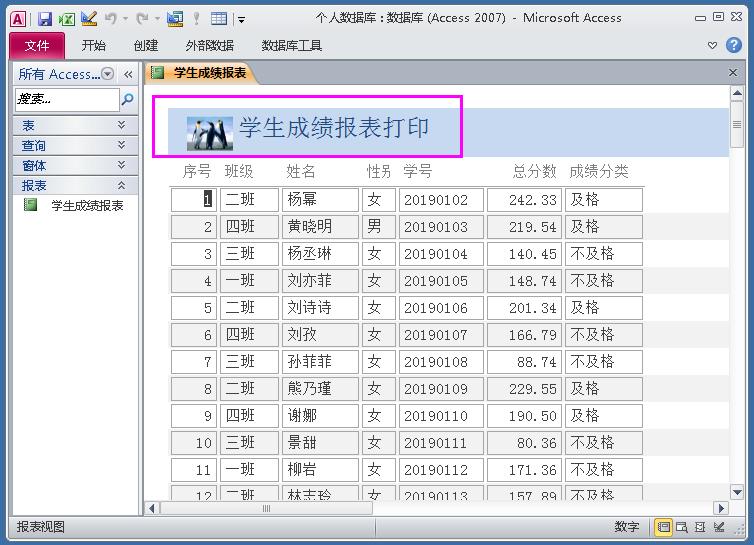Image resolution: width=754 pixels, height=545 pixels.
Task: Expand the 窗体 group in navigation pane
Action: click(75, 165)
